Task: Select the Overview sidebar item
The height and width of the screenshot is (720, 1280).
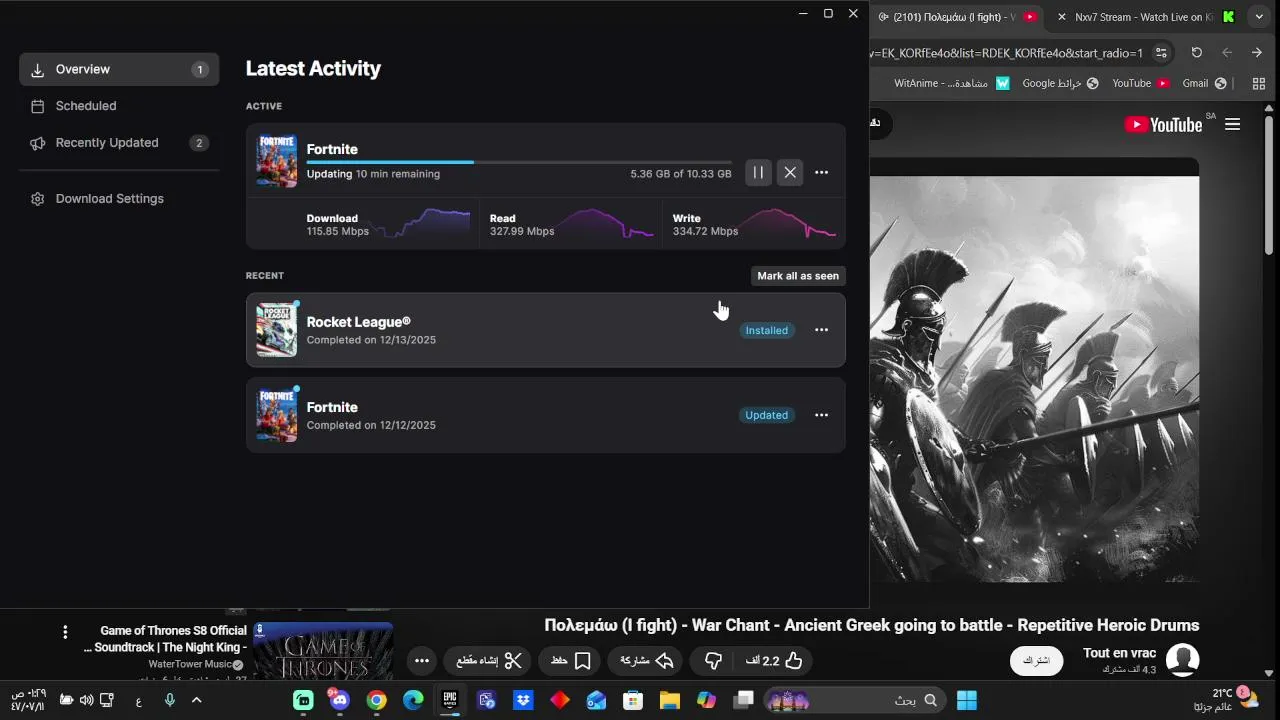Action: [x=119, y=69]
